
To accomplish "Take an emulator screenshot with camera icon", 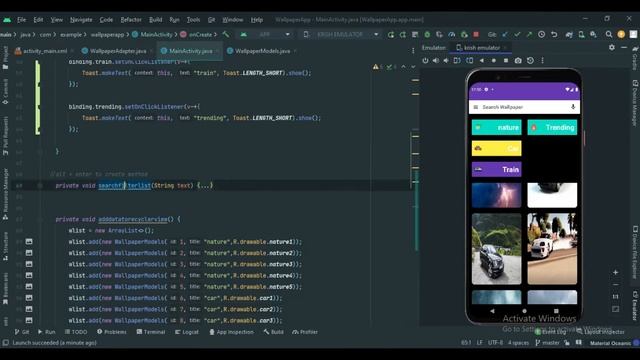I will pyautogui.click(x=518, y=60).
